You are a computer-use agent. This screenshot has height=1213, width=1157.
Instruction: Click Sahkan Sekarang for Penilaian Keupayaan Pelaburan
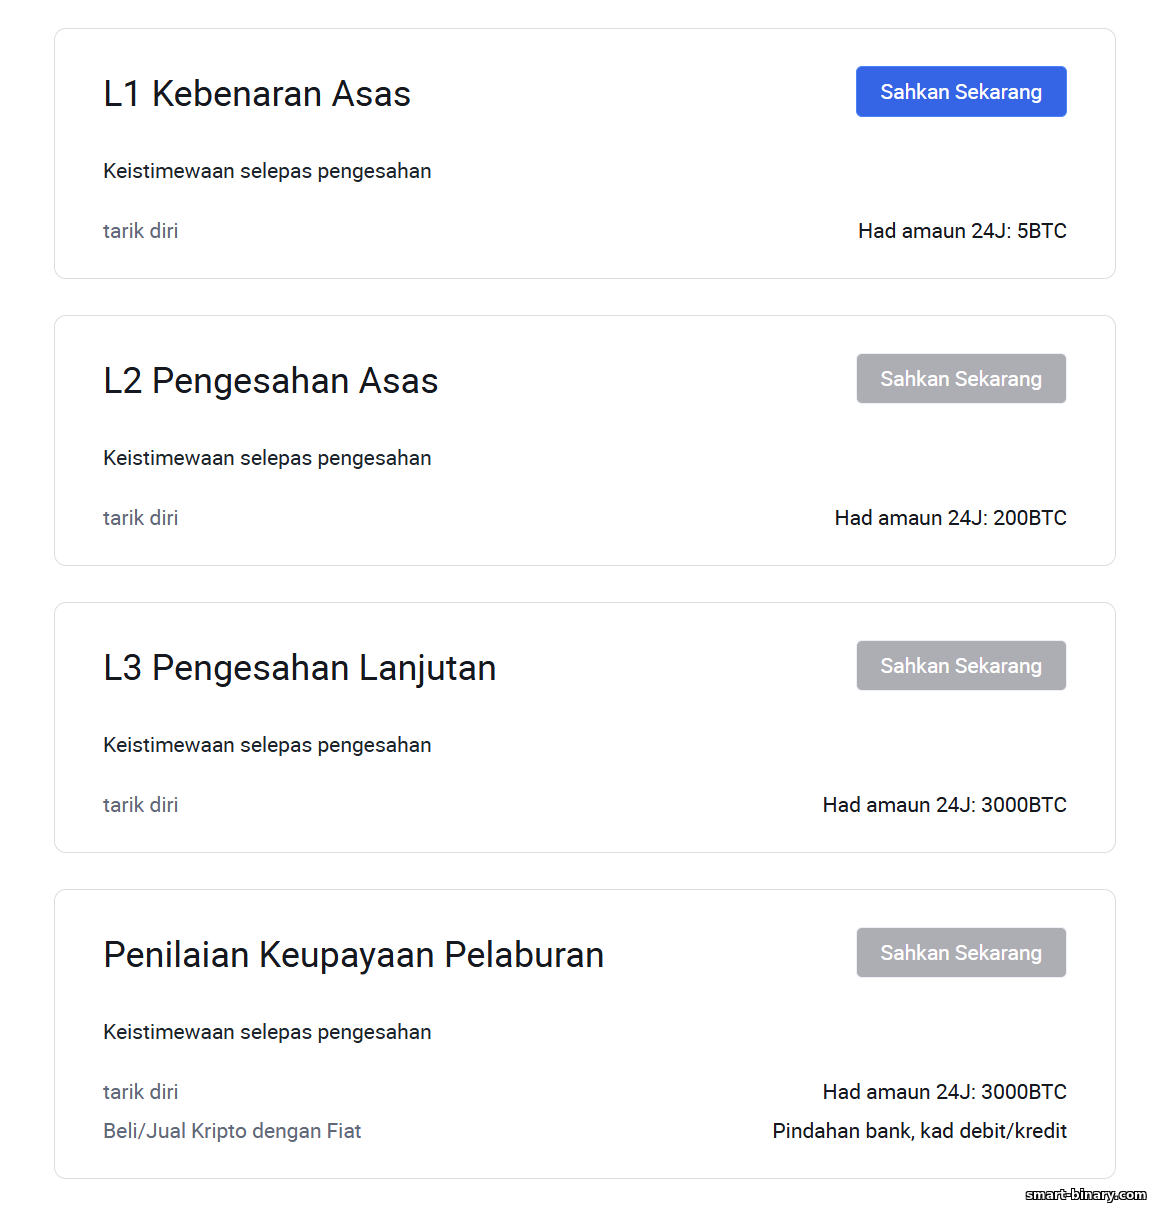coord(961,953)
